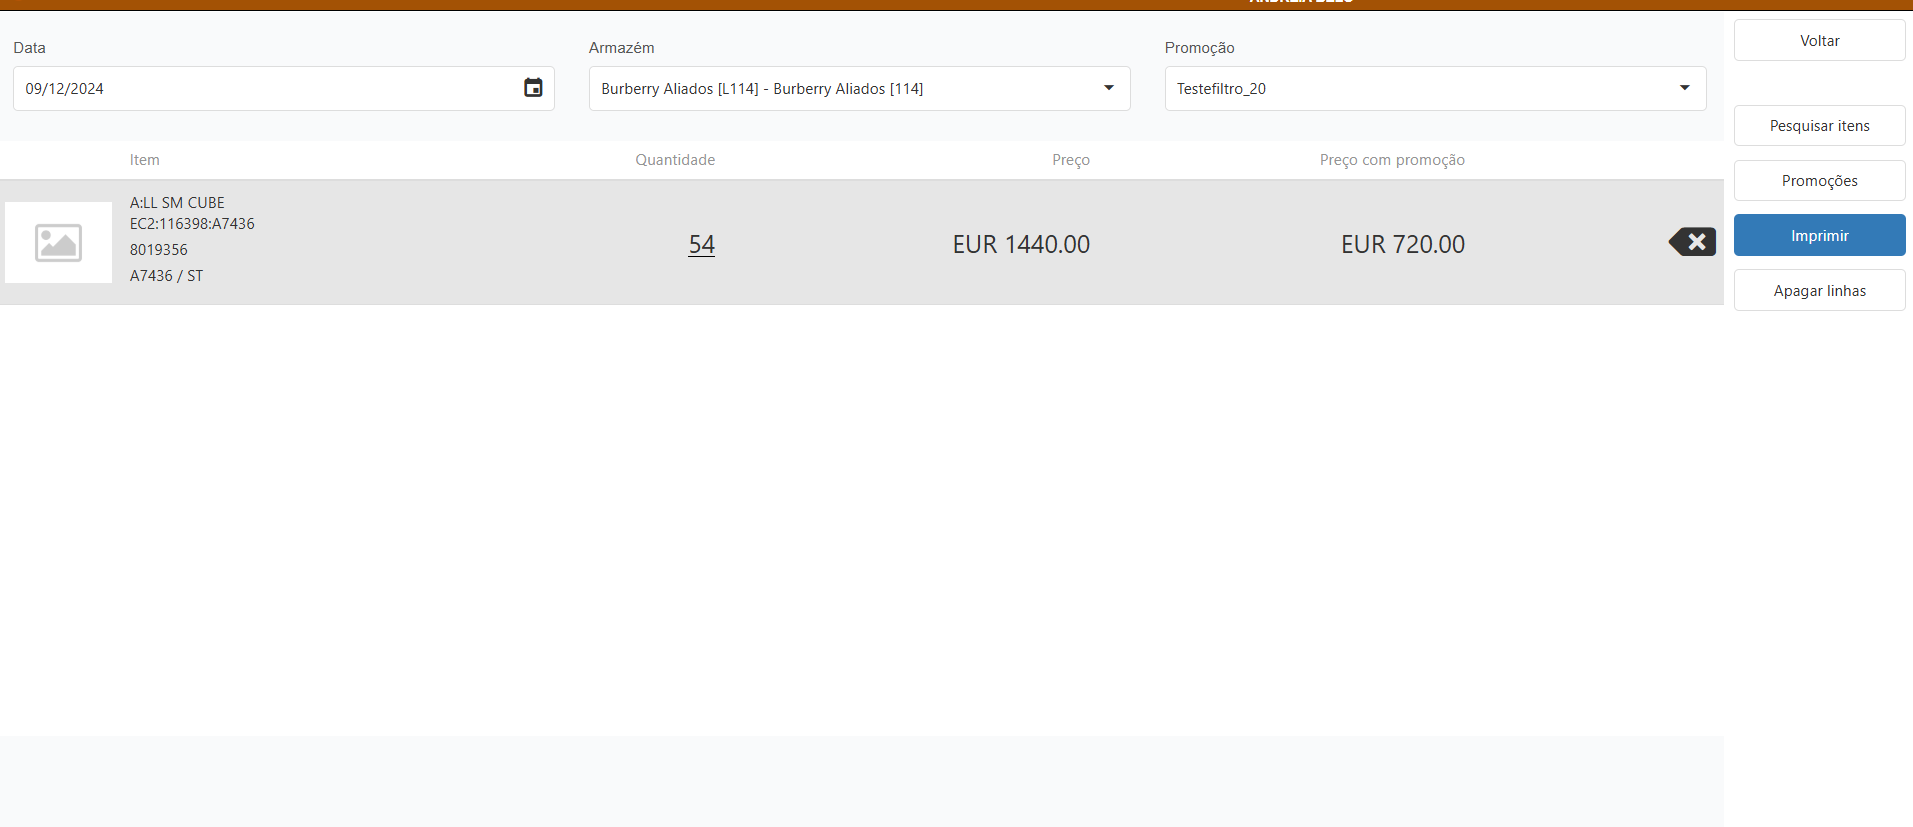Click the Pesquisar itens button
Viewport: 1913px width, 827px height.
pos(1819,126)
